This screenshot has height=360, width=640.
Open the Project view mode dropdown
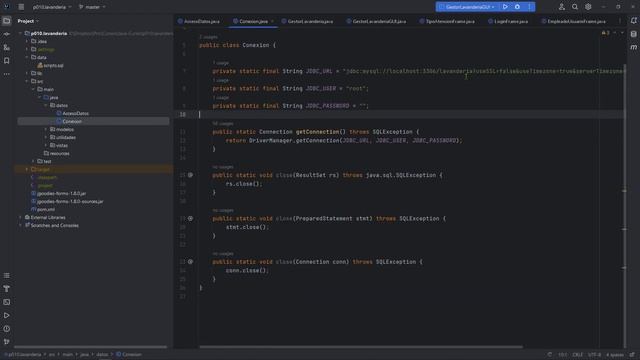pyautogui.click(x=28, y=21)
